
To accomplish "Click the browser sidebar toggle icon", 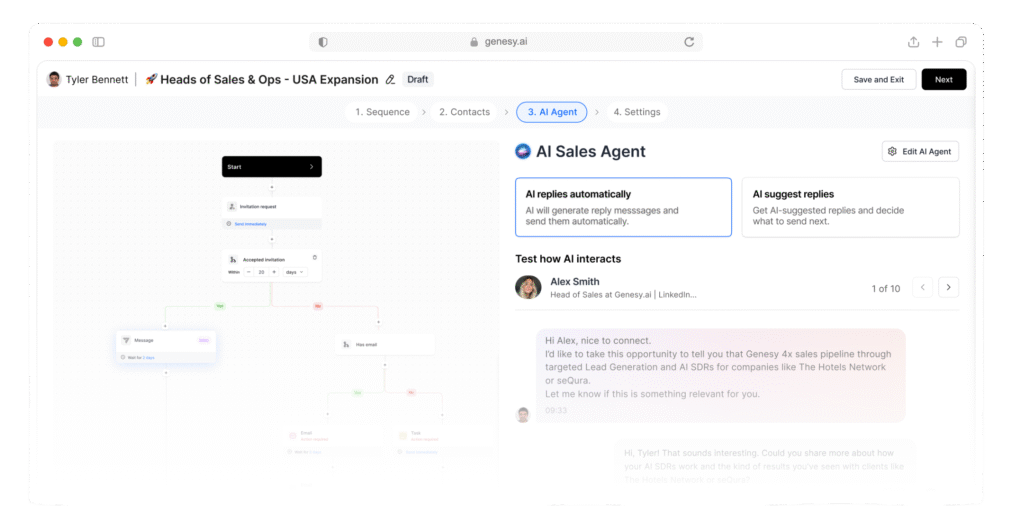I will [x=98, y=42].
